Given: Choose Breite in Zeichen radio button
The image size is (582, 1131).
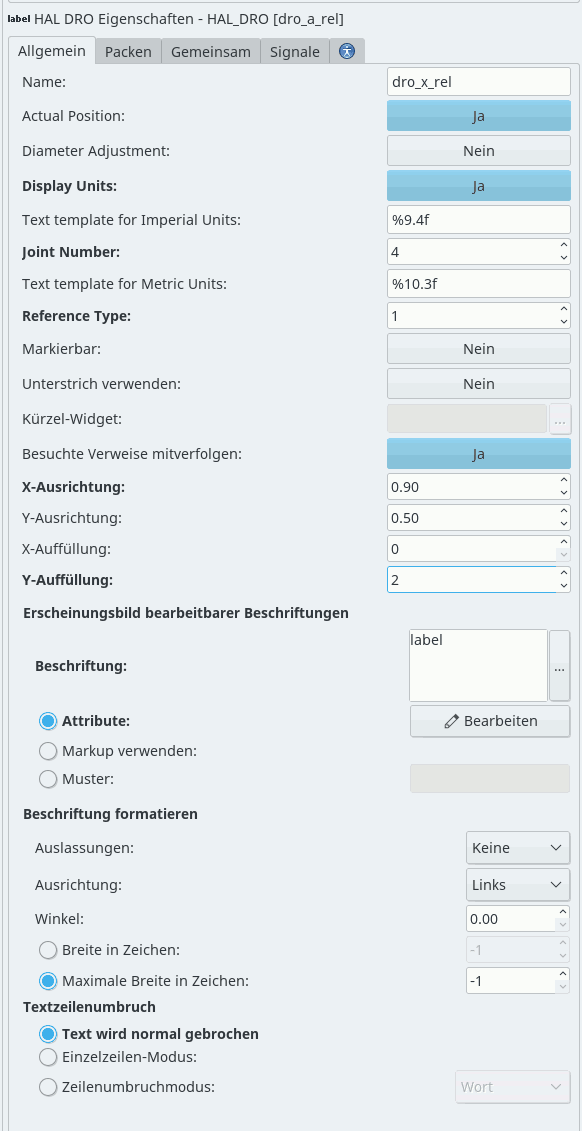Looking at the screenshot, I should pos(48,950).
